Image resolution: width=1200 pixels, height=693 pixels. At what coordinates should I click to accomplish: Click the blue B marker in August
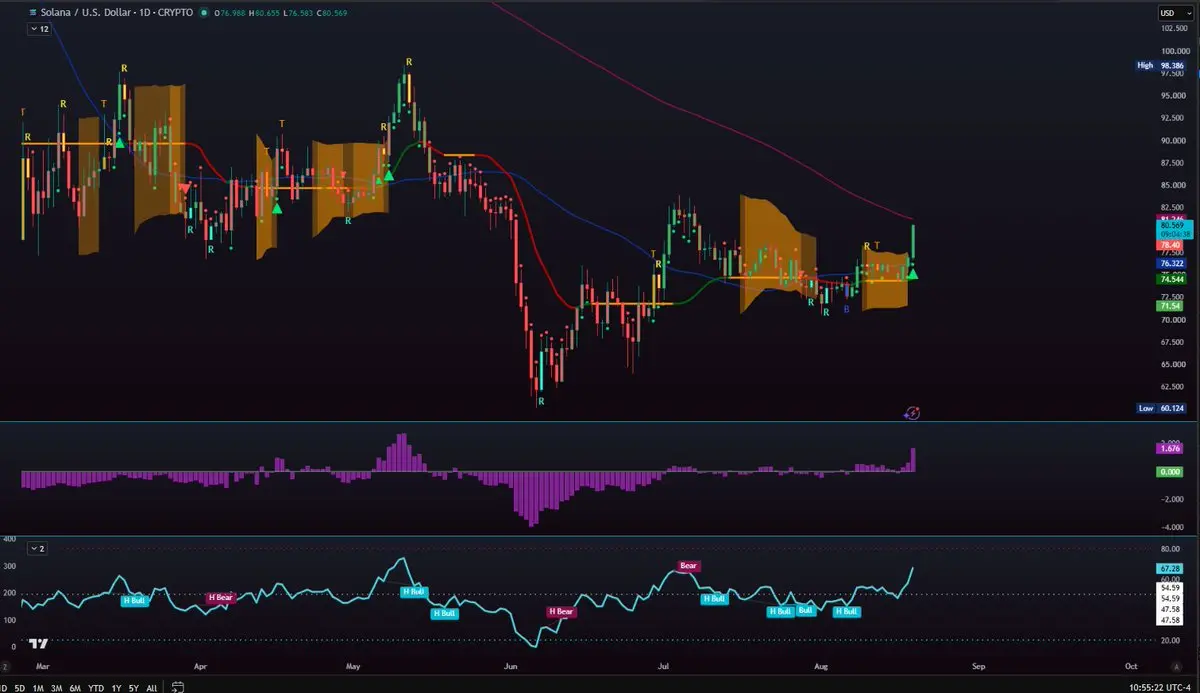click(847, 310)
